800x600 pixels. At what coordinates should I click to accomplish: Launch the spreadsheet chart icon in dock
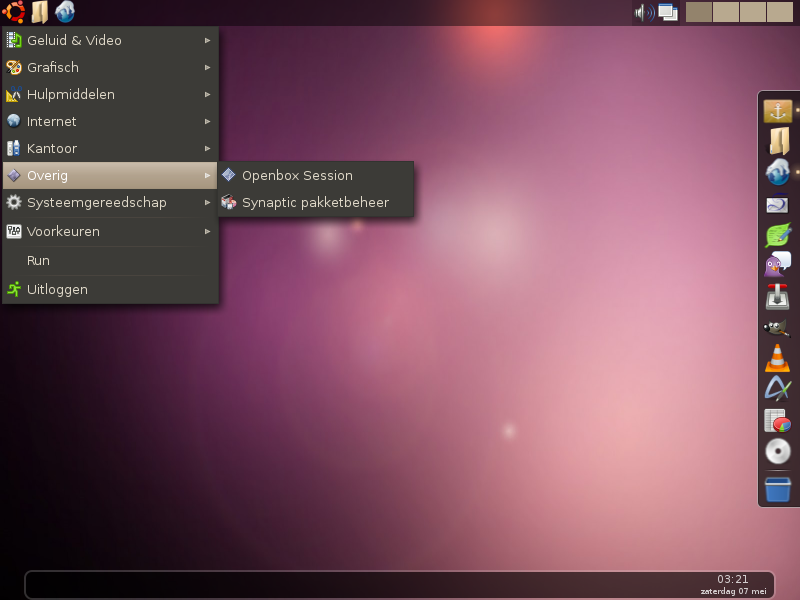coord(778,421)
